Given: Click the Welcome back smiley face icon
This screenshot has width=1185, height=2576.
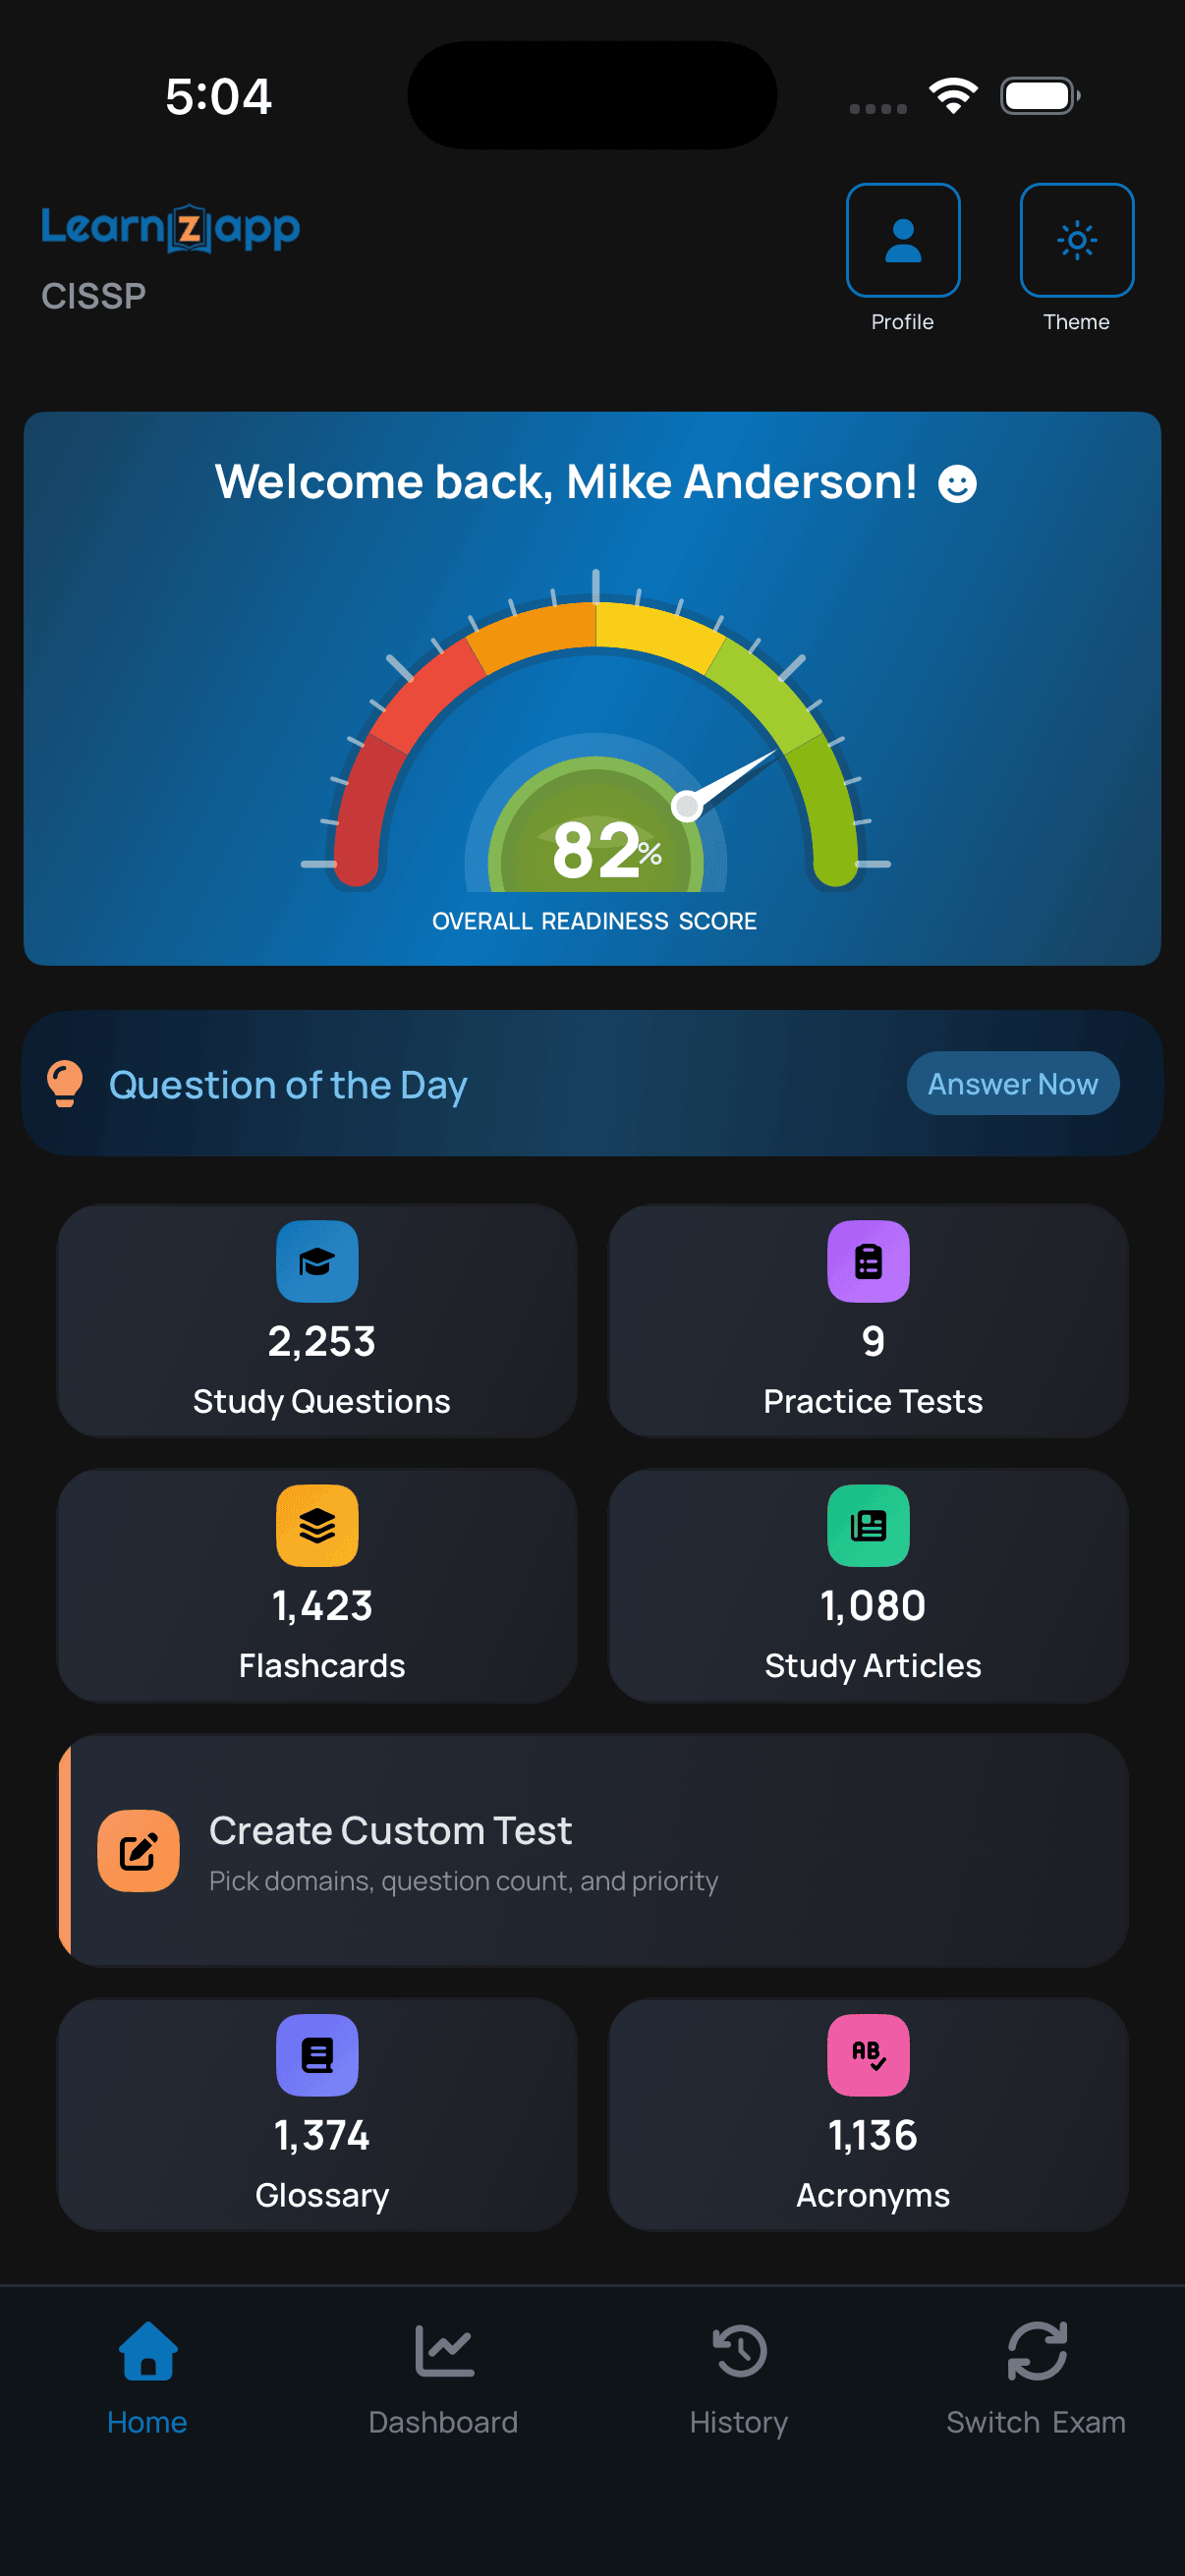Looking at the screenshot, I should [957, 484].
